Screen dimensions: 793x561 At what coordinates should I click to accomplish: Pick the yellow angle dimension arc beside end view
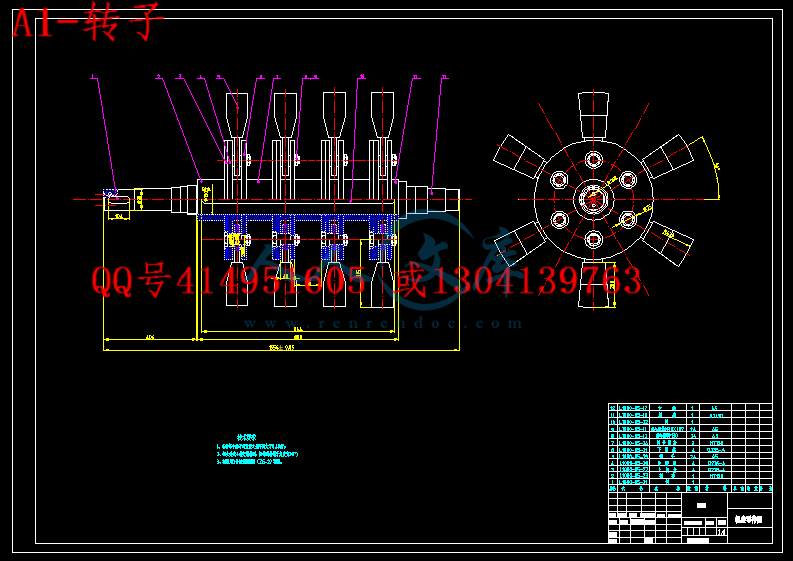tap(711, 166)
